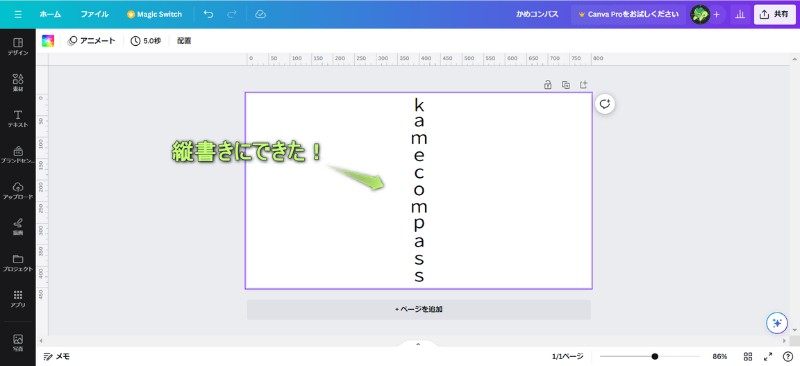Click the ページを追加 button
Image resolution: width=800 pixels, height=366 pixels.
coord(419,309)
